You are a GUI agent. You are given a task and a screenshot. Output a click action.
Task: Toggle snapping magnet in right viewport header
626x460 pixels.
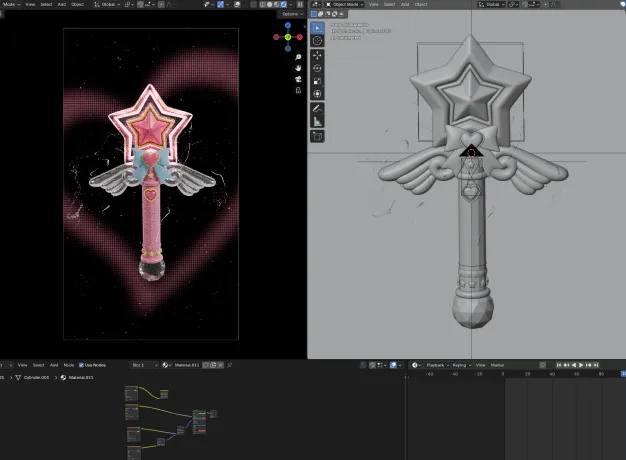[525, 4]
